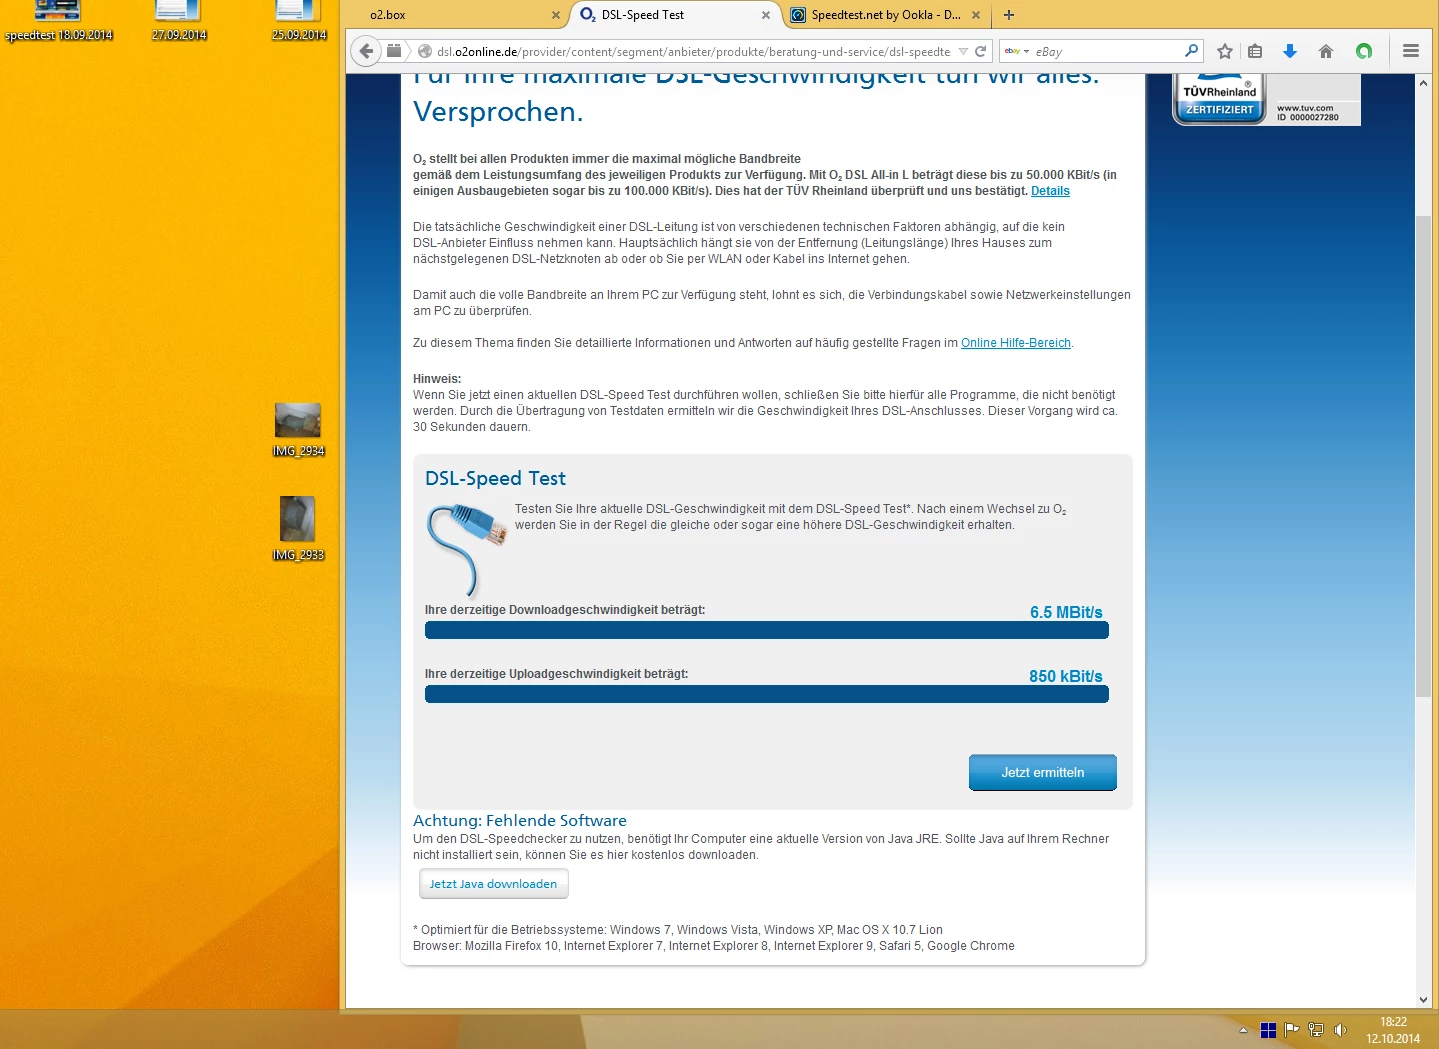Image resolution: width=1439 pixels, height=1049 pixels.
Task: Click the green circular add-on icon
Action: (x=1364, y=51)
